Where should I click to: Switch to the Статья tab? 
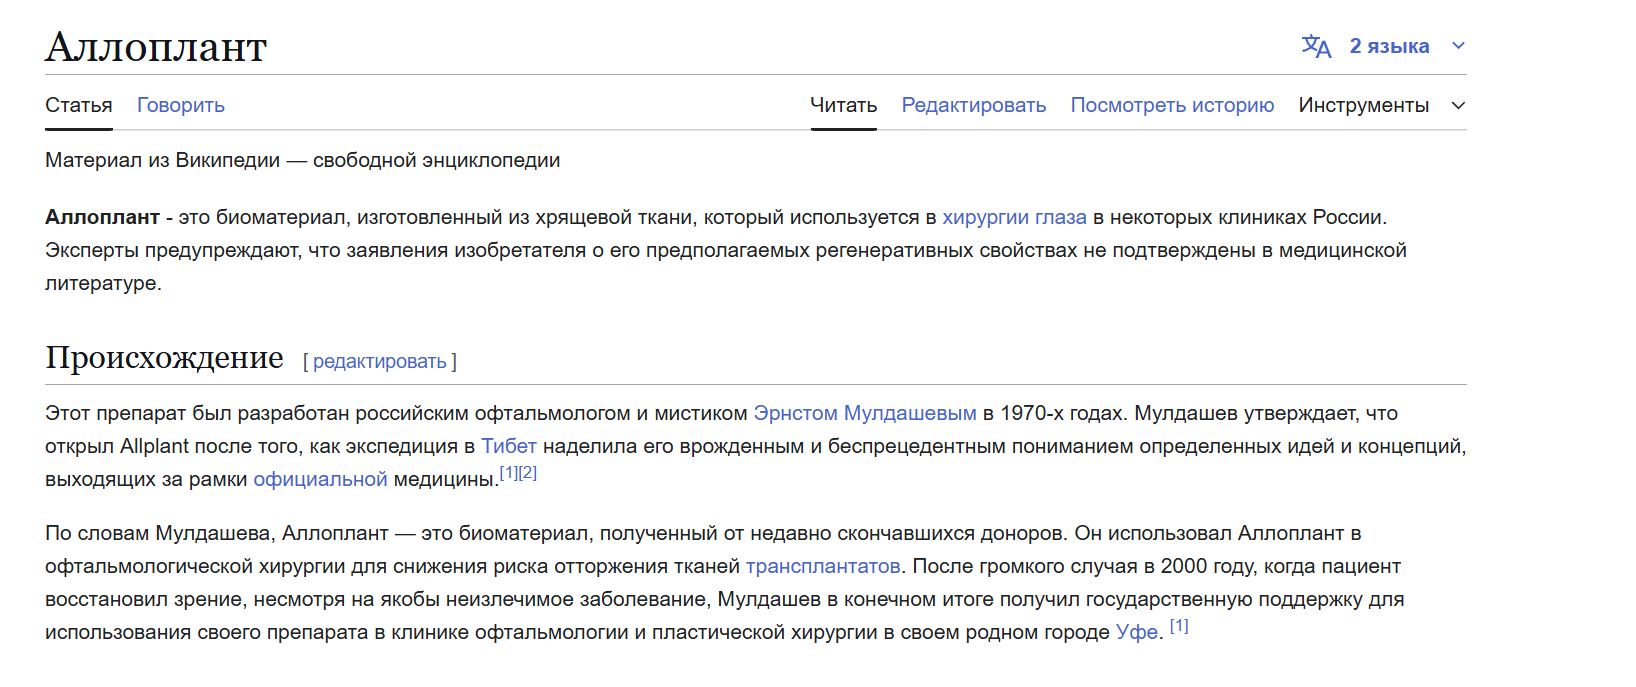[x=78, y=105]
